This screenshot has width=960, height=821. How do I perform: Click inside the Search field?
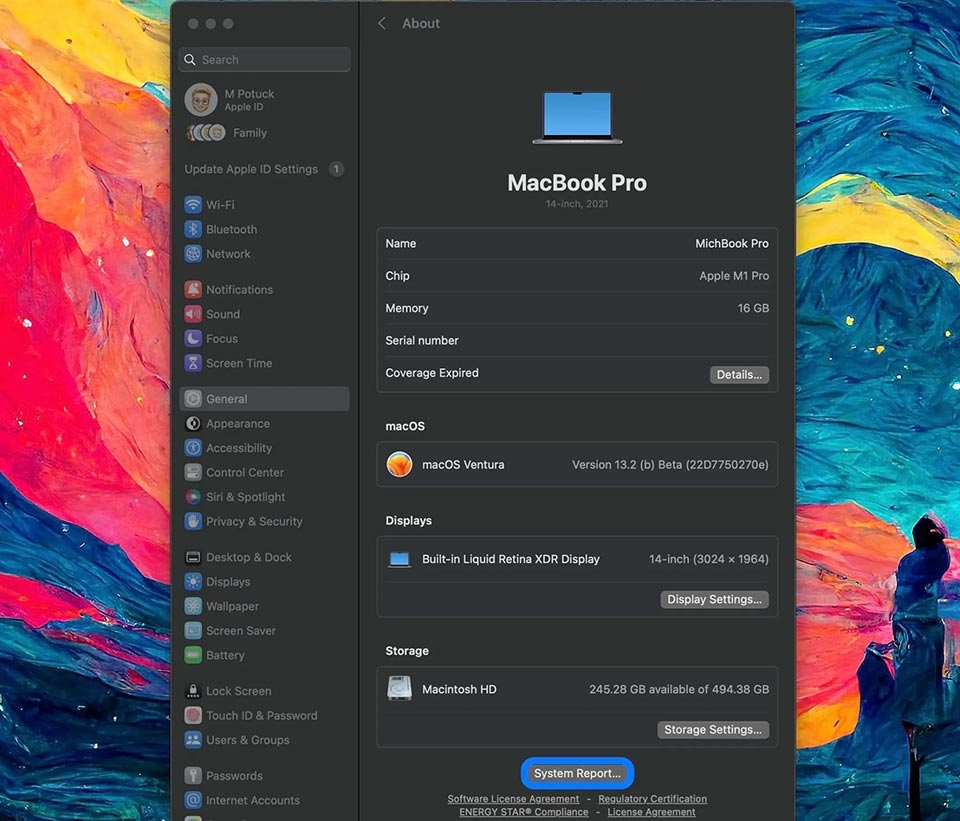tap(263, 59)
